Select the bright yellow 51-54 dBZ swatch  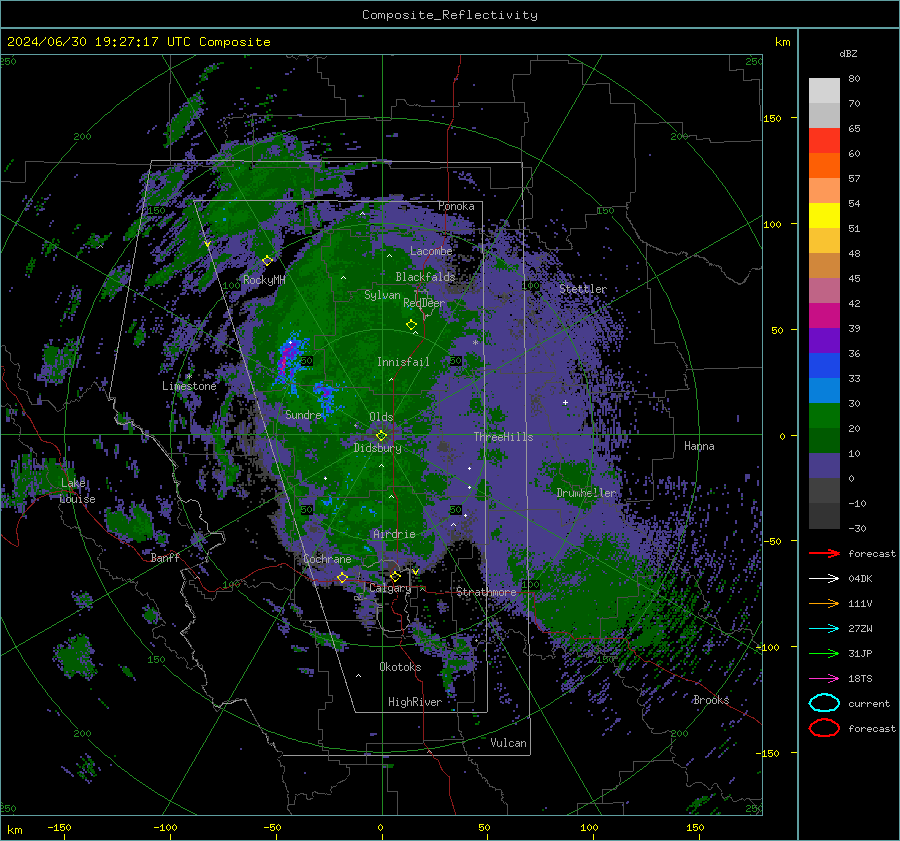(x=824, y=216)
